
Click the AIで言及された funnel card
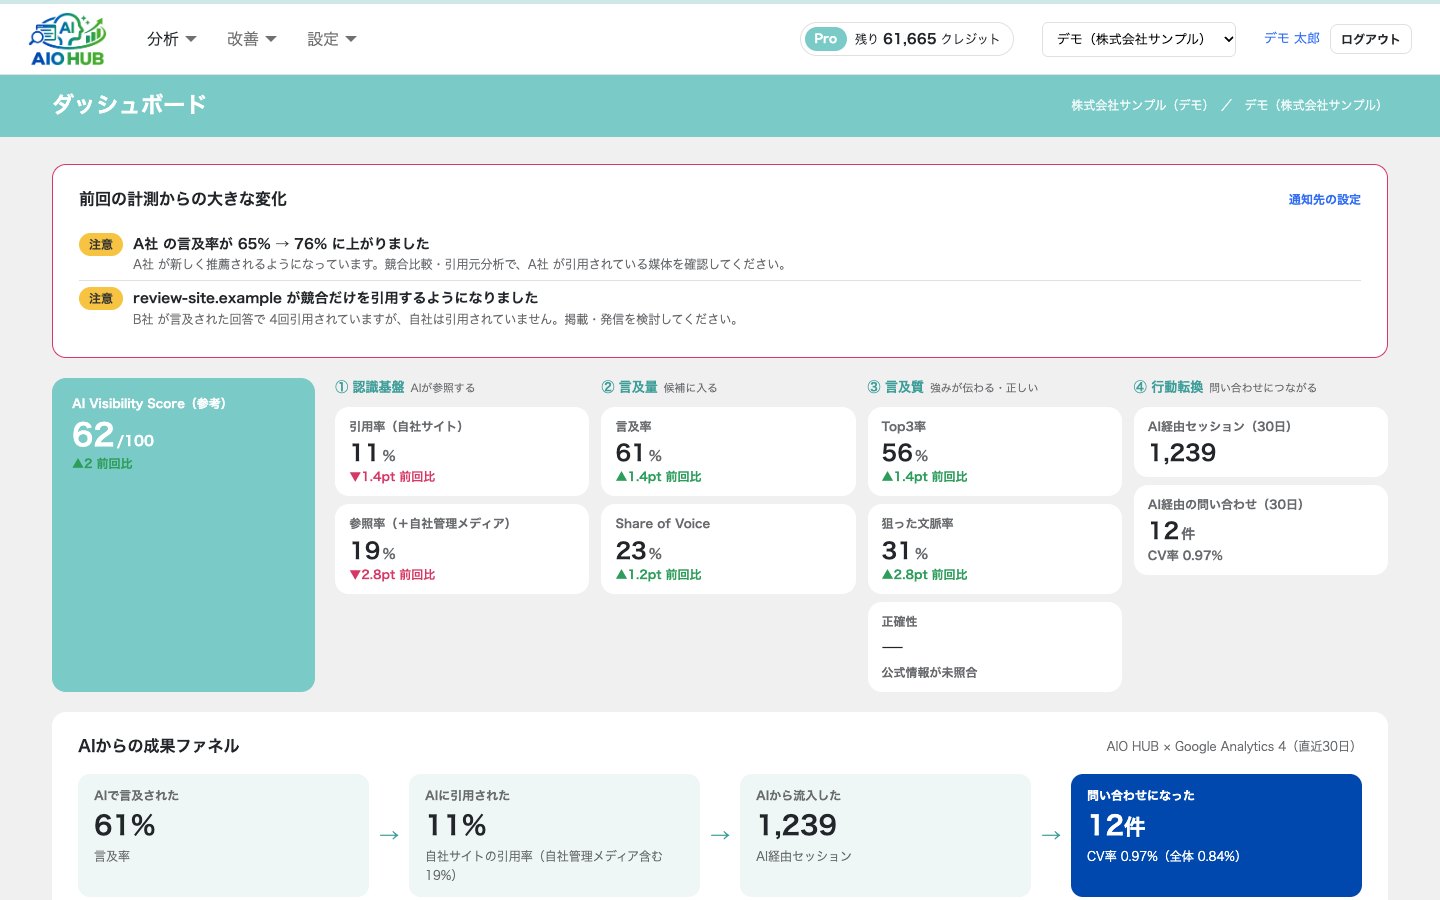coord(223,835)
